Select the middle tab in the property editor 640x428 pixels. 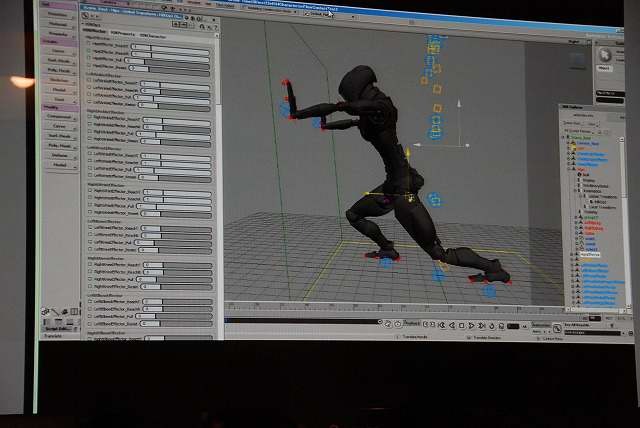(123, 34)
